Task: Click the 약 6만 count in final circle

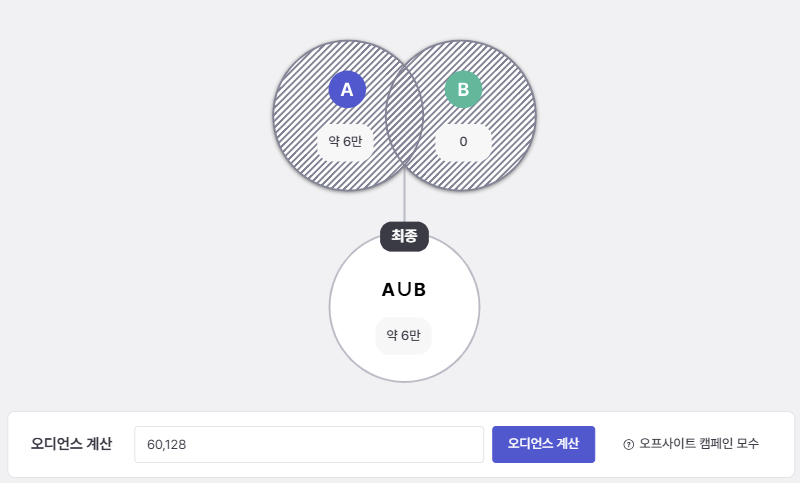Action: tap(403, 335)
